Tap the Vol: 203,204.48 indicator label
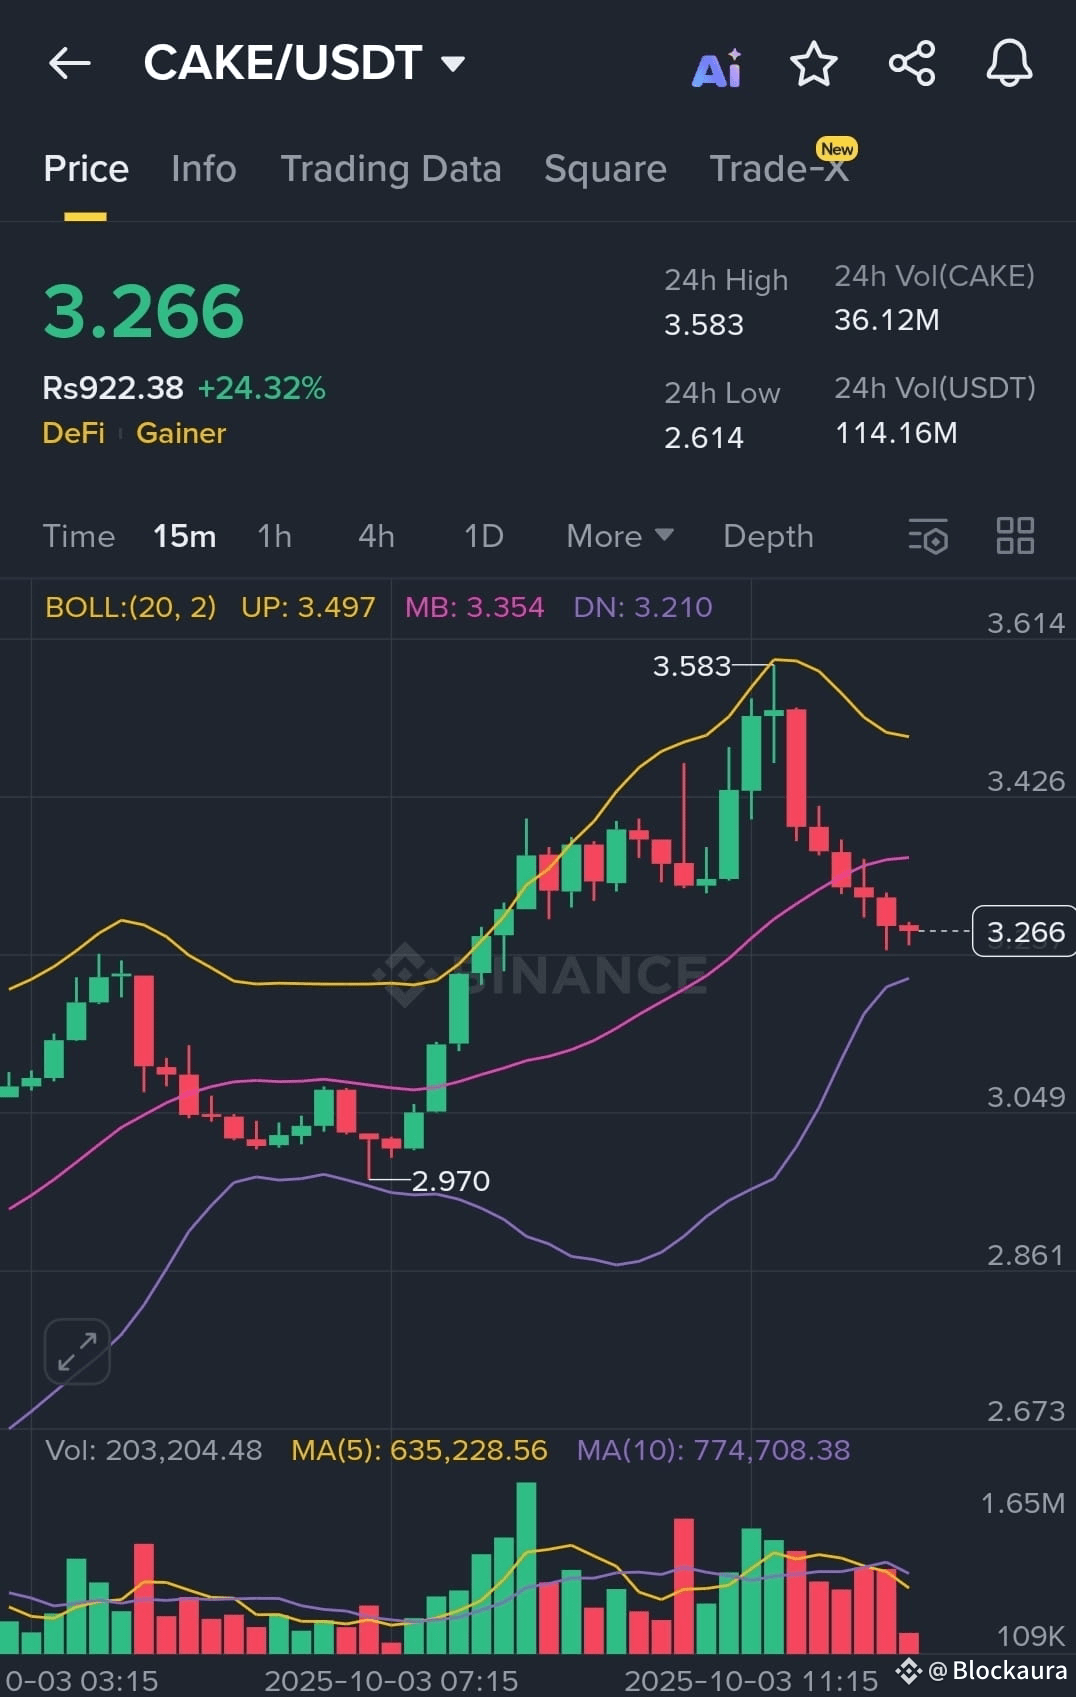Viewport: 1076px width, 1697px height. tap(154, 1450)
